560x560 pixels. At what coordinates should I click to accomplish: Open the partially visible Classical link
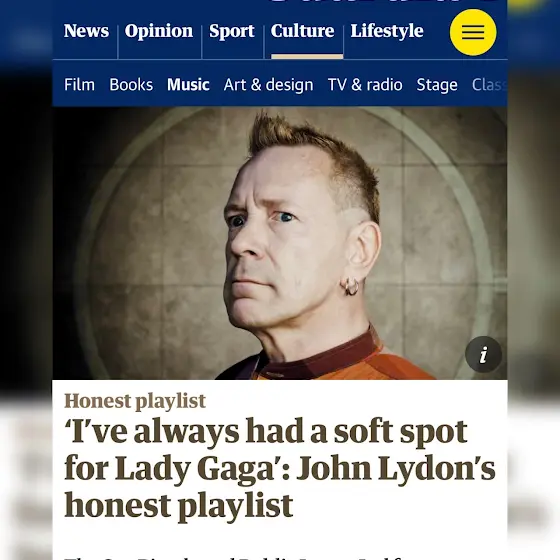pos(489,85)
